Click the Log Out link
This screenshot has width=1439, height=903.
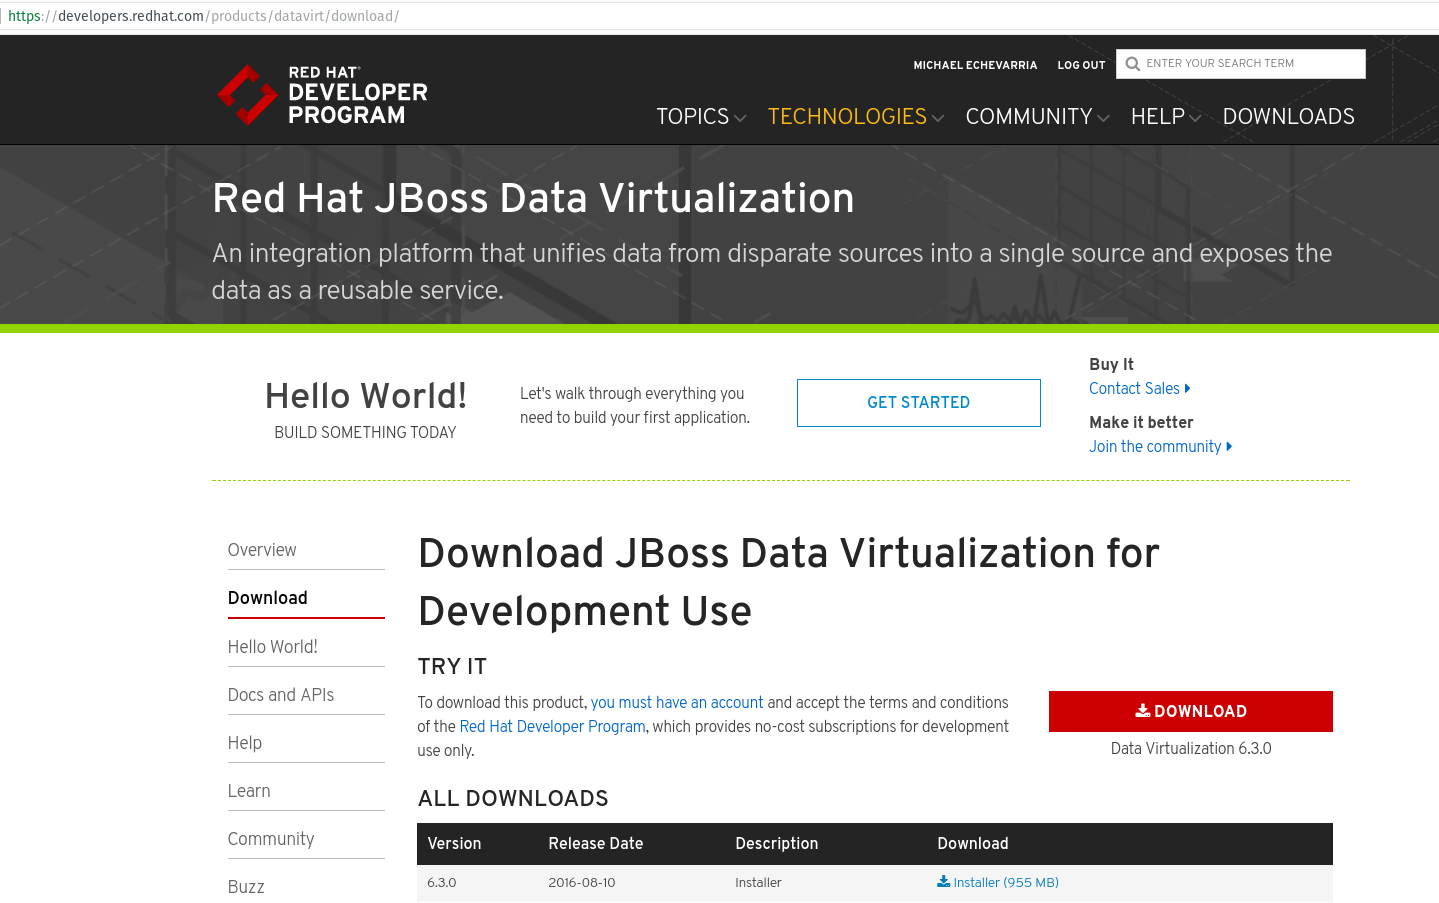click(1081, 65)
